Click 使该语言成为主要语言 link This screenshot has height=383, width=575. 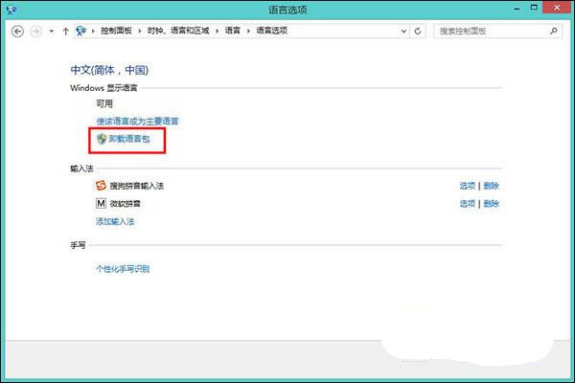point(137,121)
